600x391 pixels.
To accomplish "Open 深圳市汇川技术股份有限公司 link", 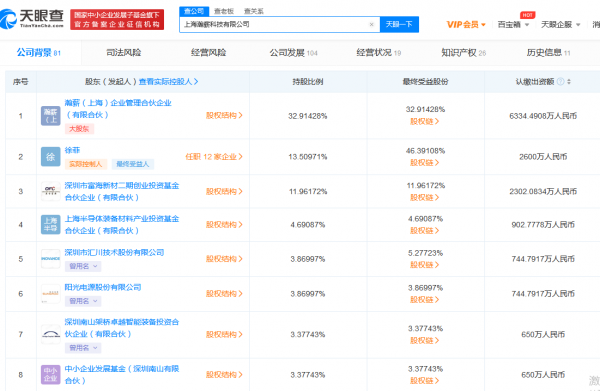I will tap(114, 253).
